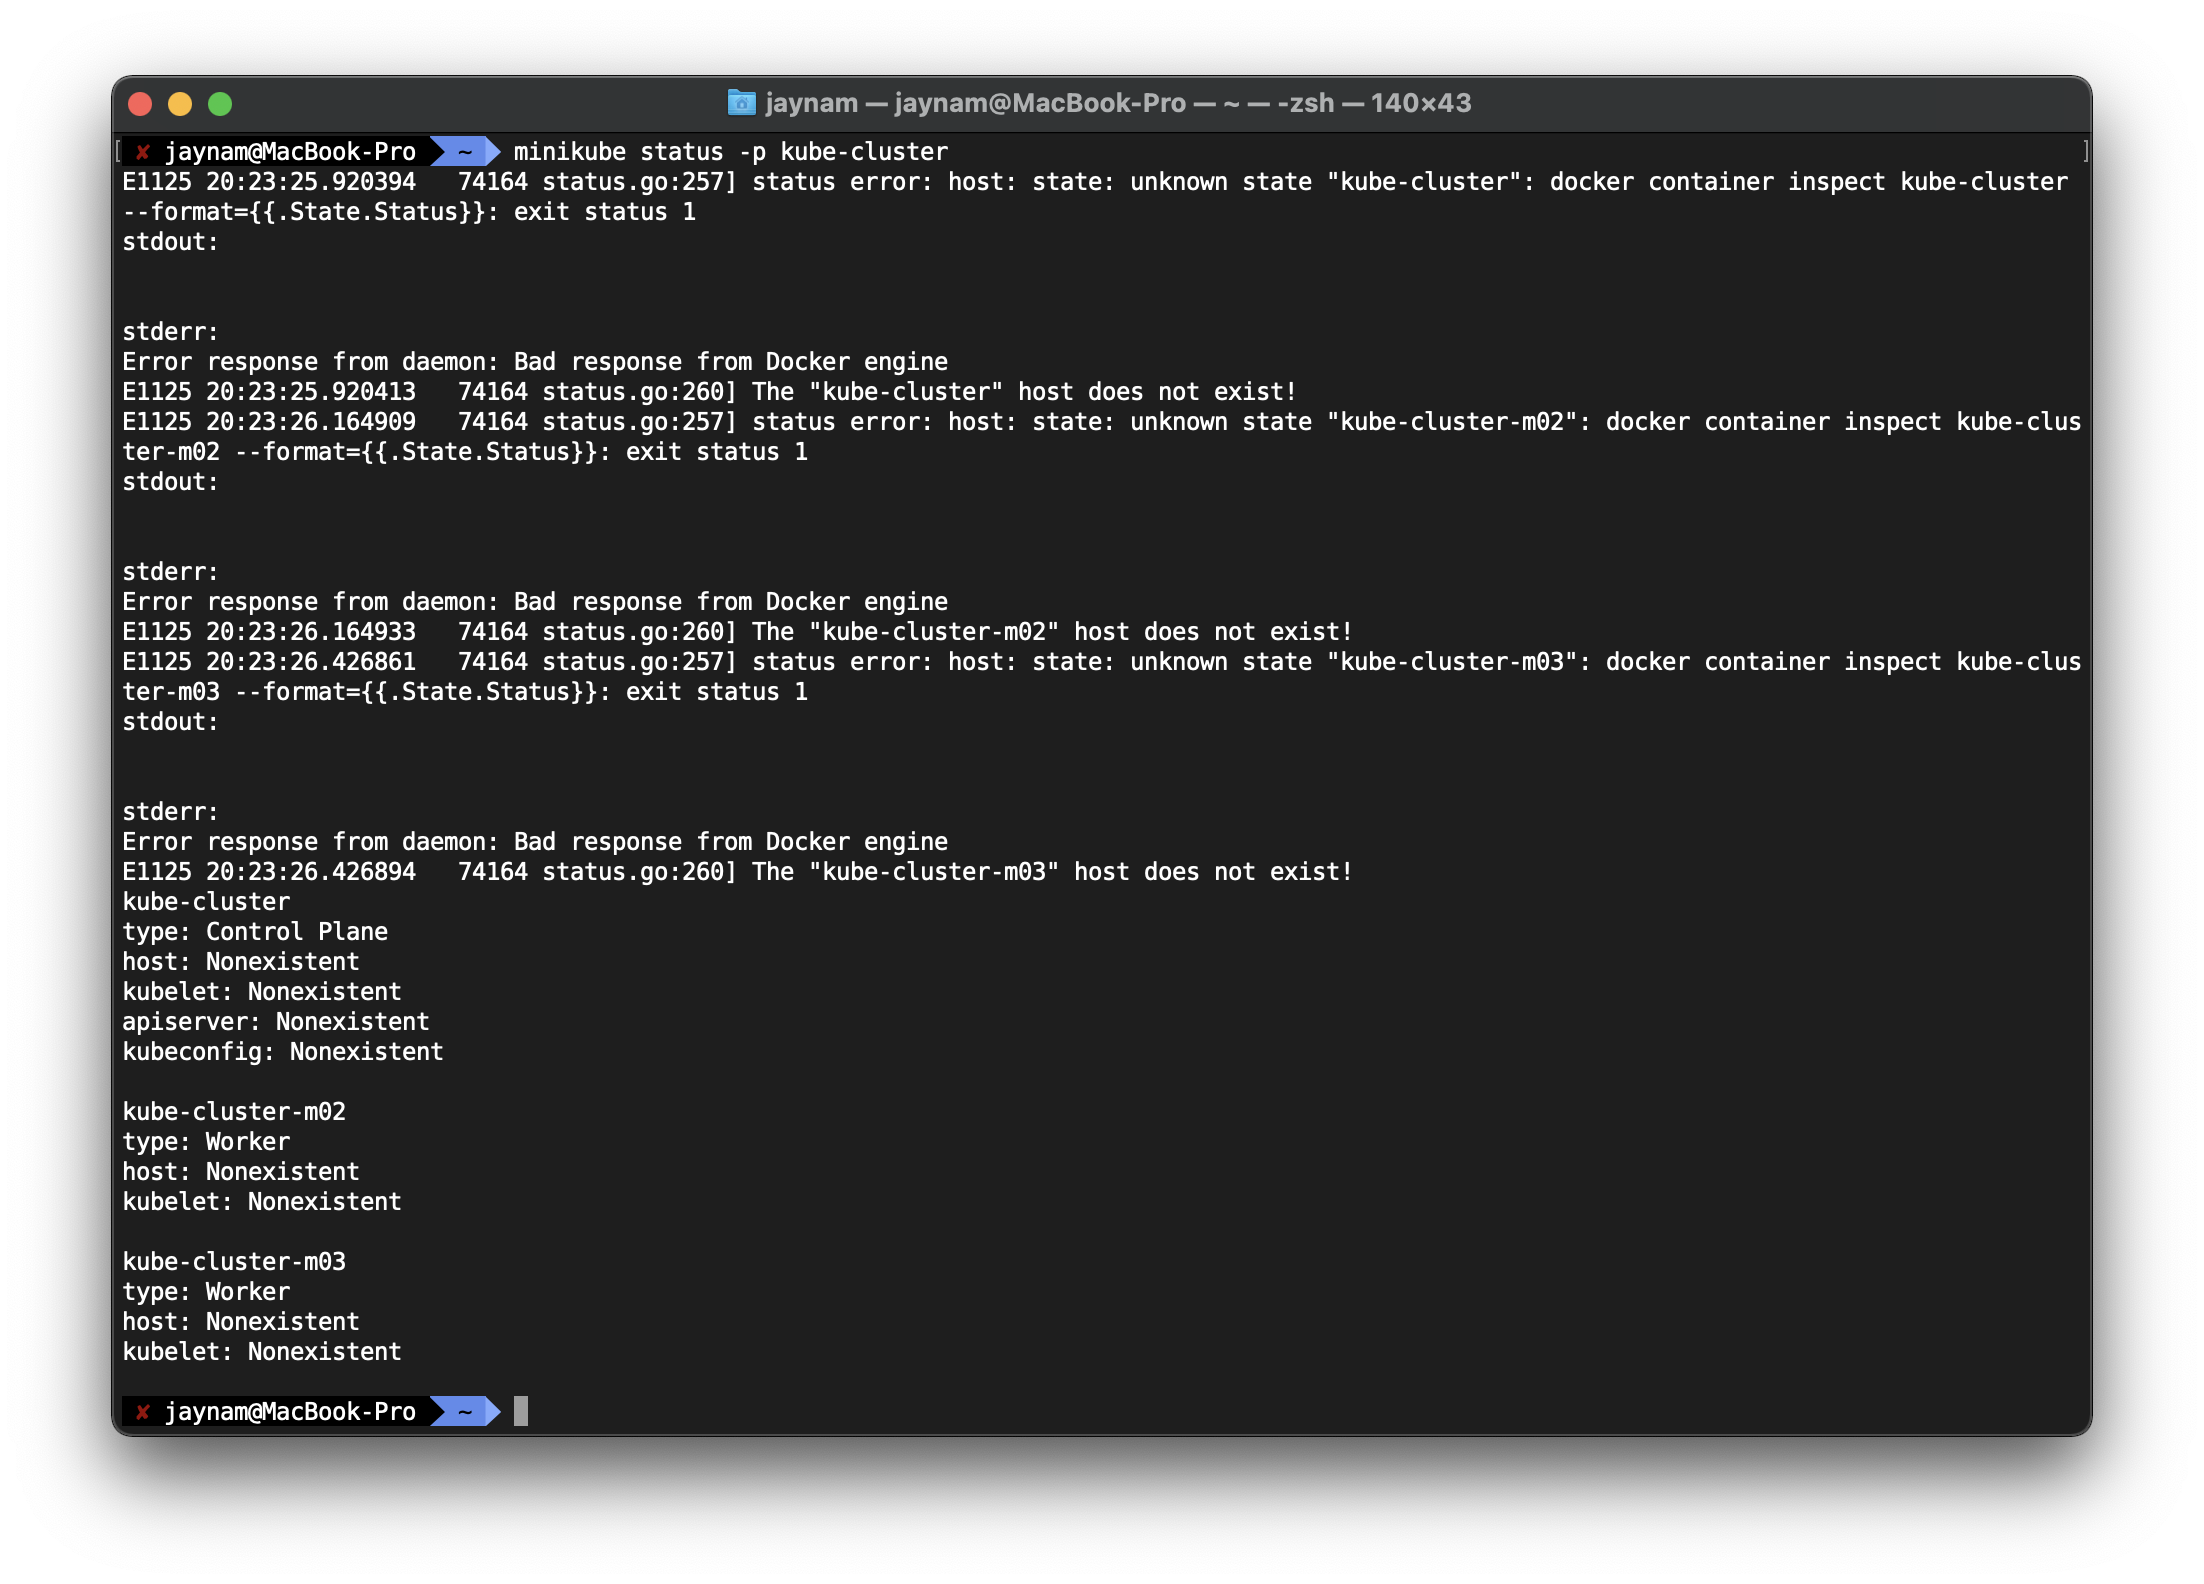Click the jaynam@MacBook-Pro label in bottom prompt
This screenshot has height=1584, width=2204.
pos(290,1412)
